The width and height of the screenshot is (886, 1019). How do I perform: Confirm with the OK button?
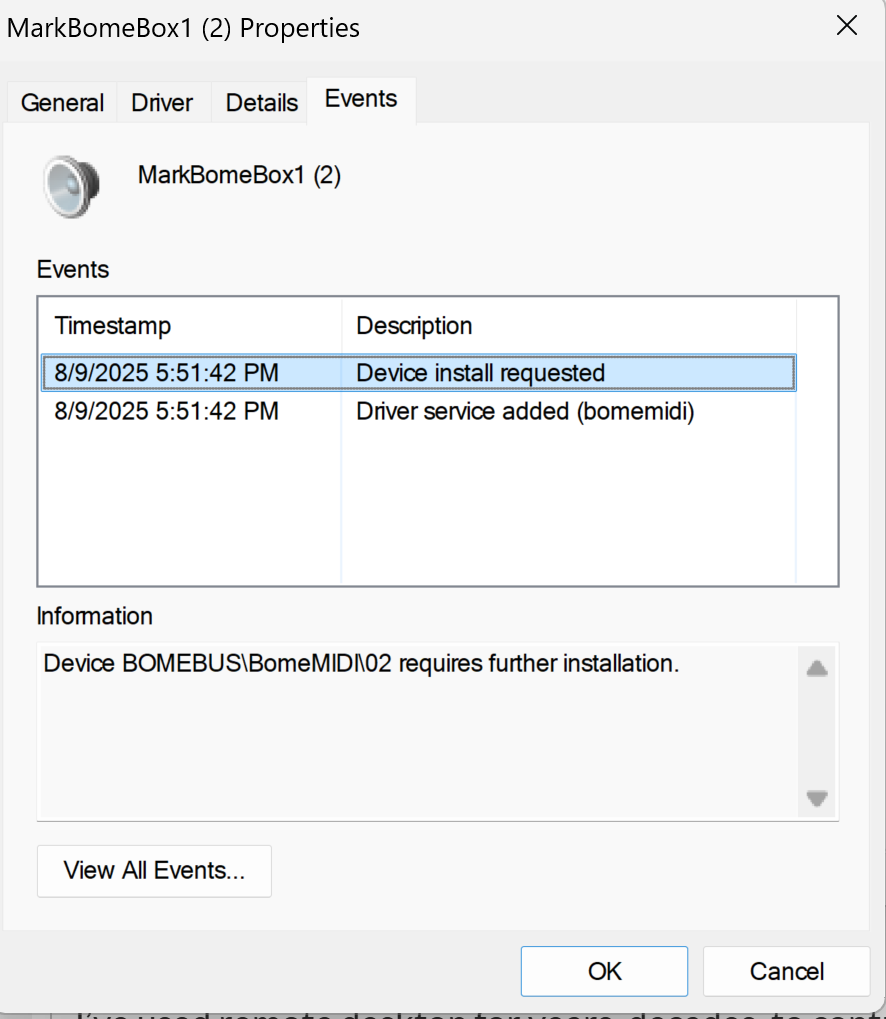point(604,971)
